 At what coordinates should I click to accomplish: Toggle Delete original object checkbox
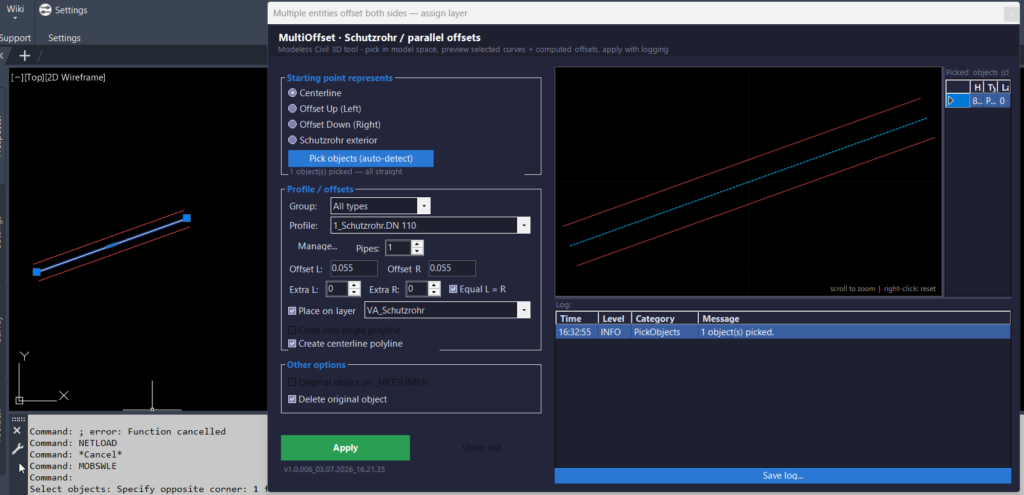click(292, 399)
